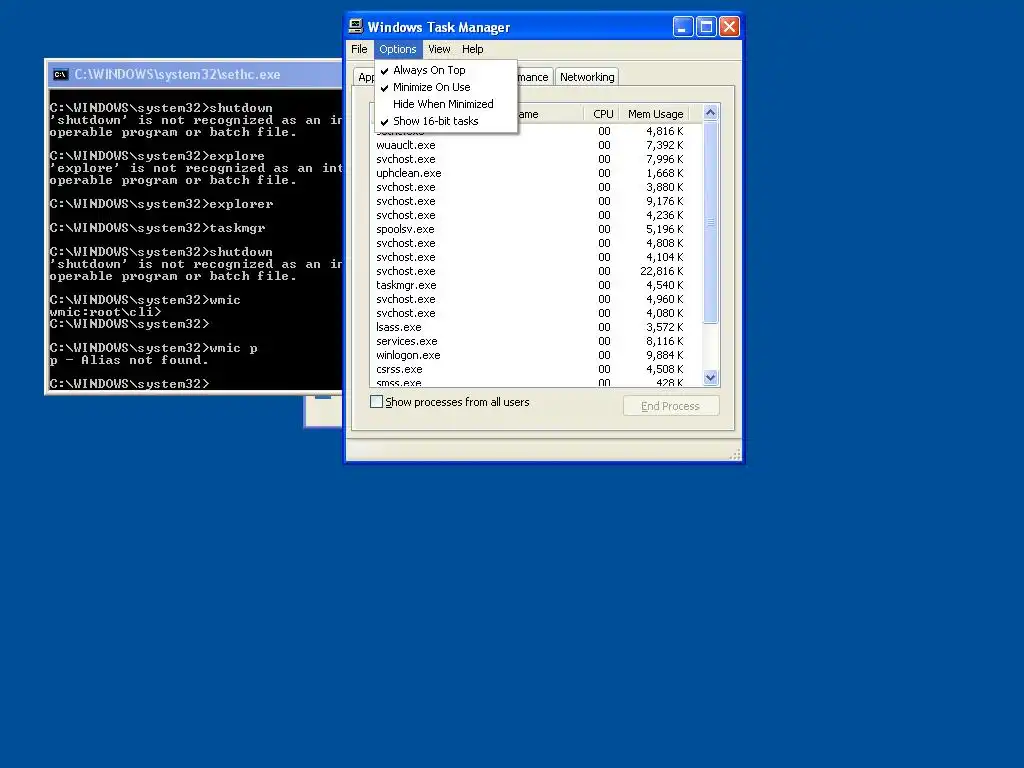
Task: Click the Task Manager title bar icon
Action: (x=356, y=26)
